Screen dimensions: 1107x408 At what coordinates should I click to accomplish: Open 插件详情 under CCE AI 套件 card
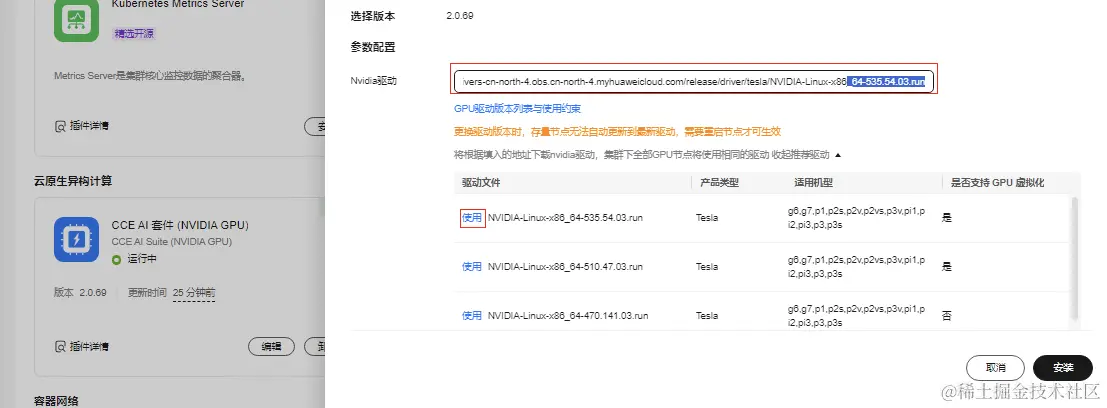(x=89, y=347)
